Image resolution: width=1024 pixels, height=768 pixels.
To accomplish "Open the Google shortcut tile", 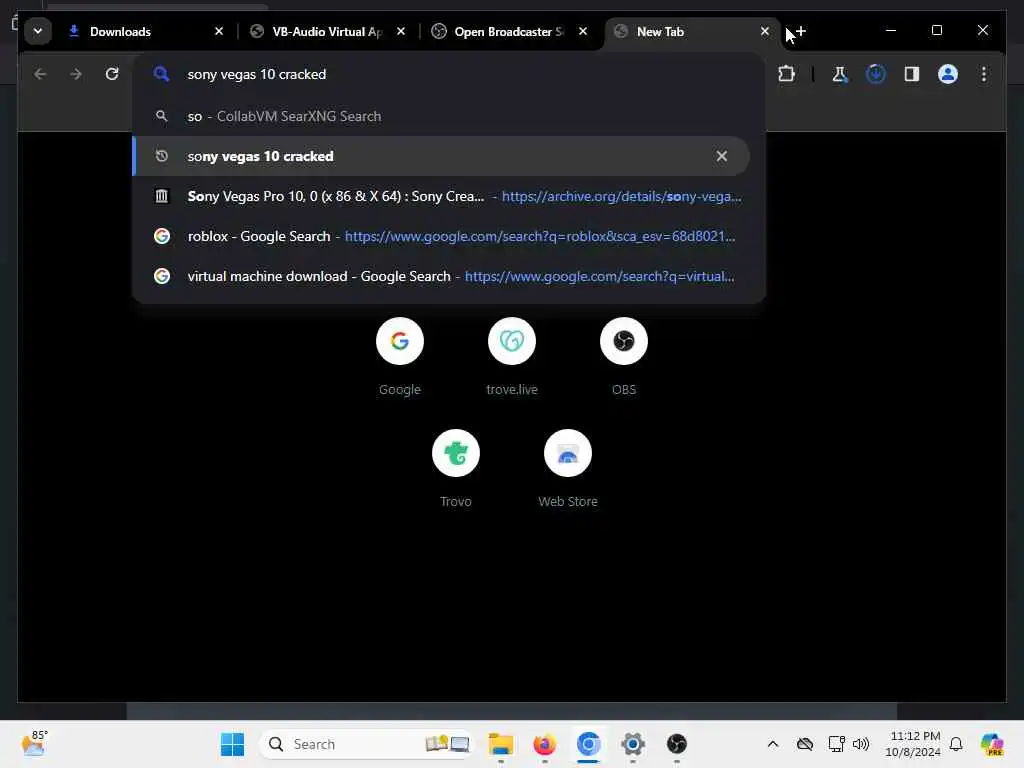I will [x=400, y=356].
